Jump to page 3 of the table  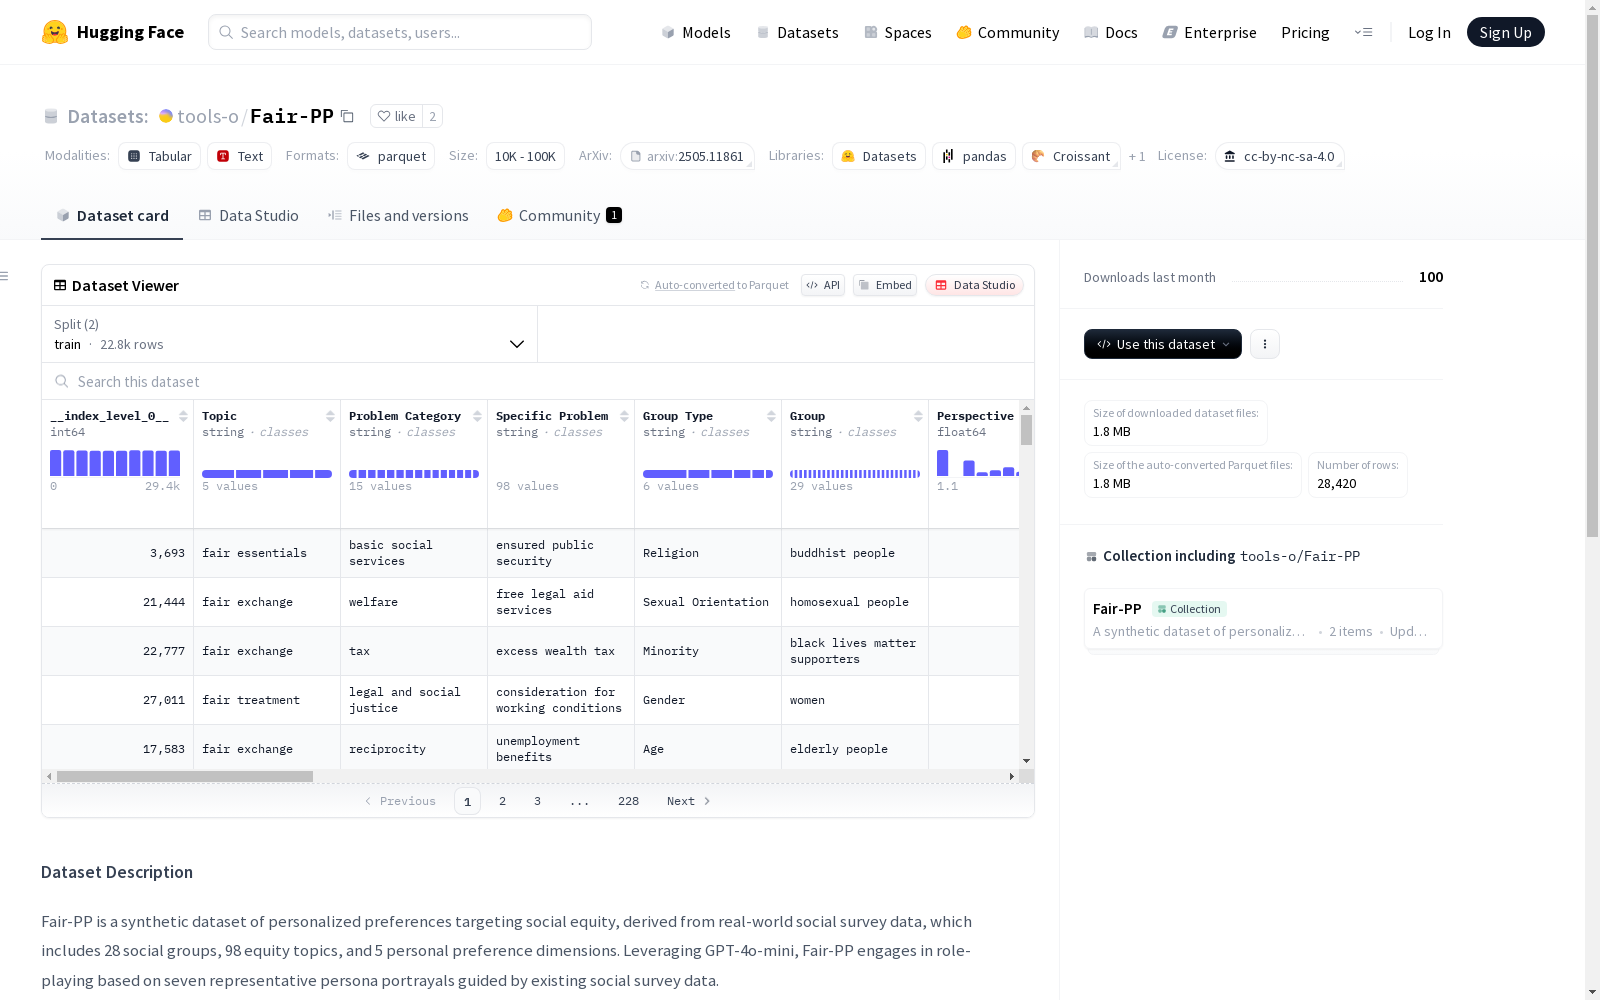[x=537, y=801]
